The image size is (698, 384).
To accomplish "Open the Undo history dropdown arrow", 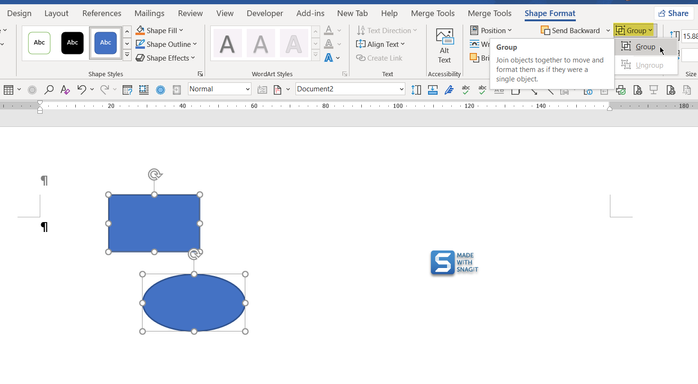I will (92, 89).
